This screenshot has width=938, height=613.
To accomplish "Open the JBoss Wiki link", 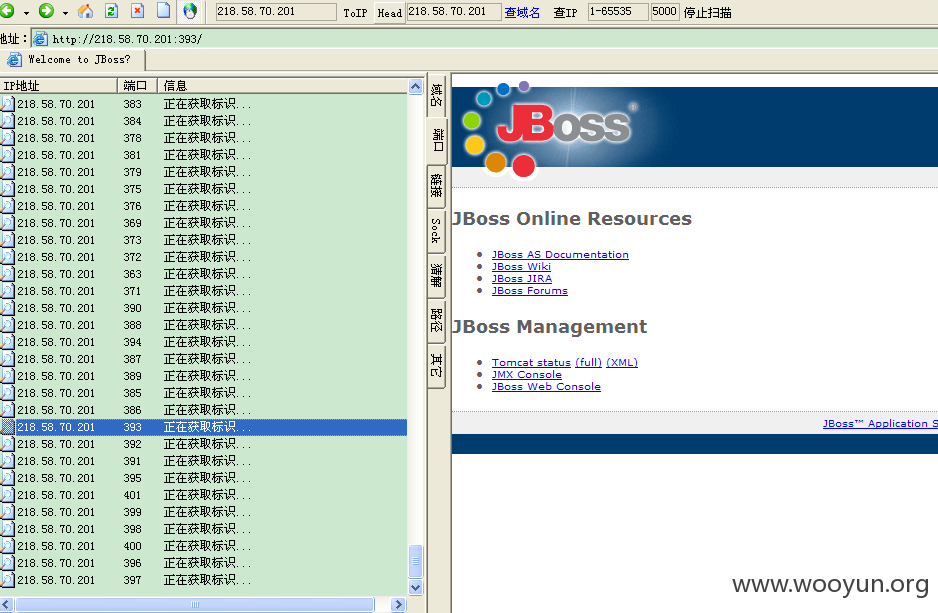I will click(521, 267).
